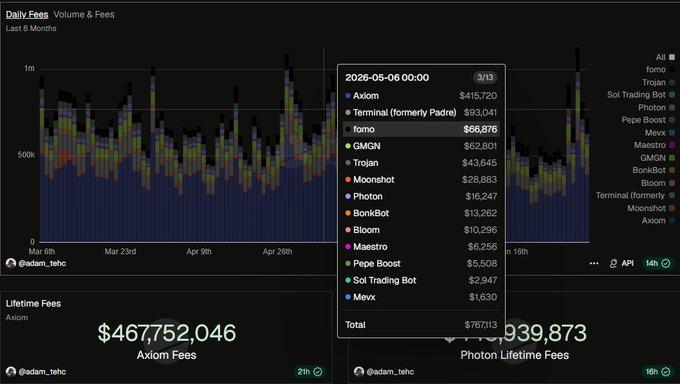Select the Axiom row in the tooltip

(421, 95)
